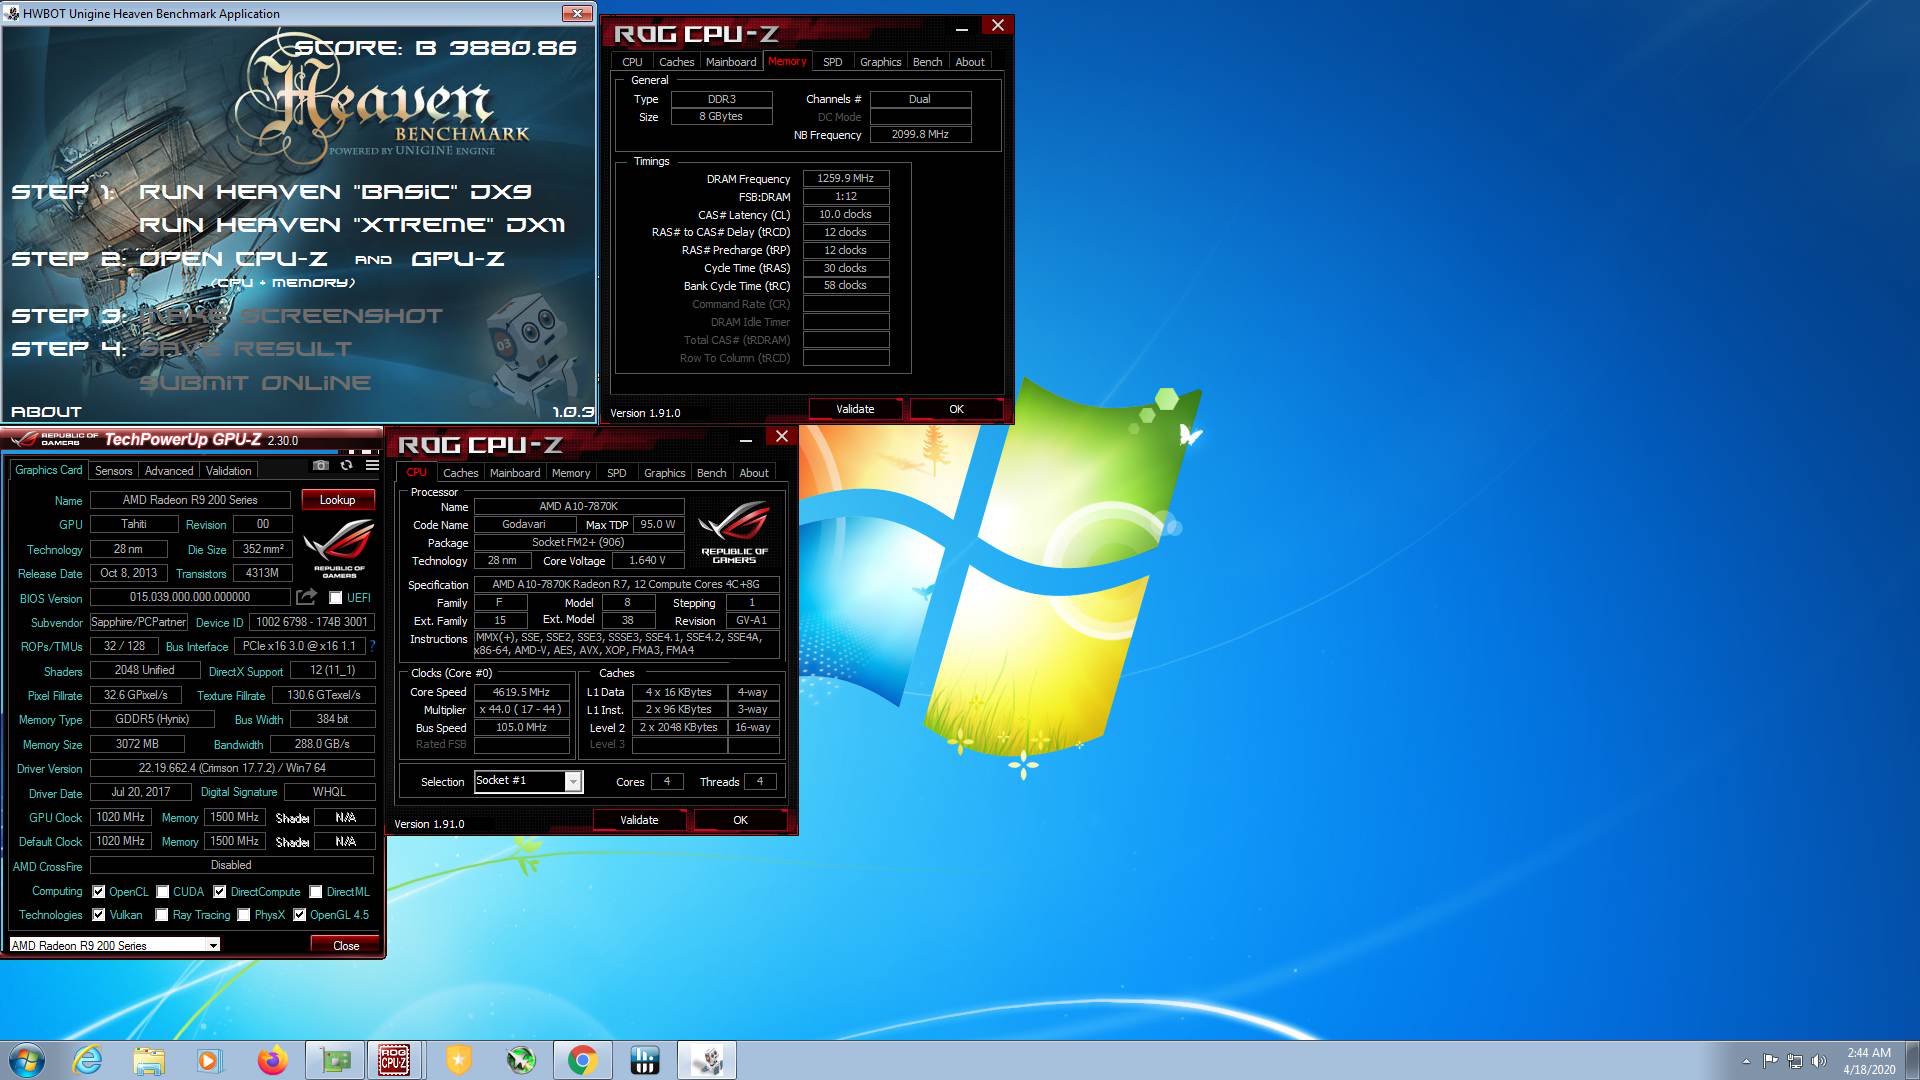Viewport: 1920px width, 1080px height.
Task: Open the SPD tab in the CPU-Z Memory window
Action: tap(832, 62)
